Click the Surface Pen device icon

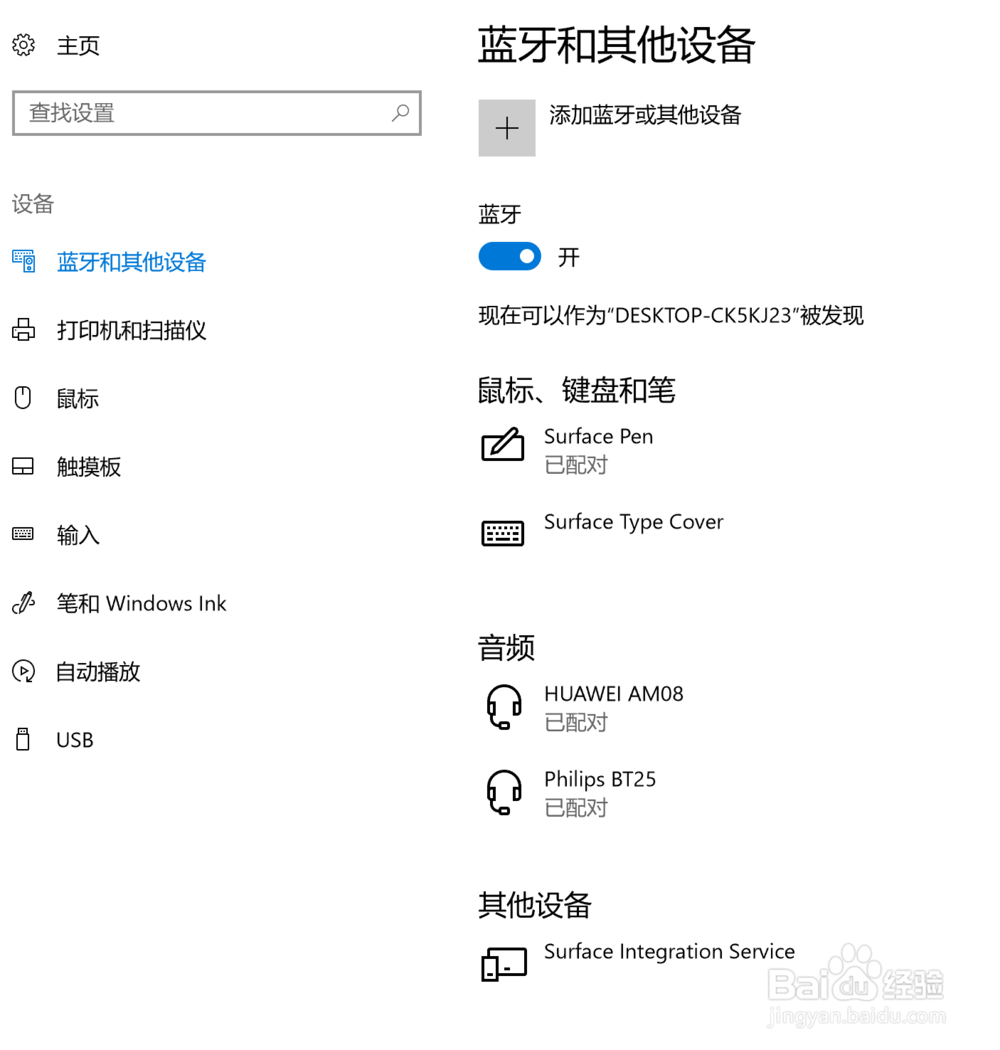point(503,444)
